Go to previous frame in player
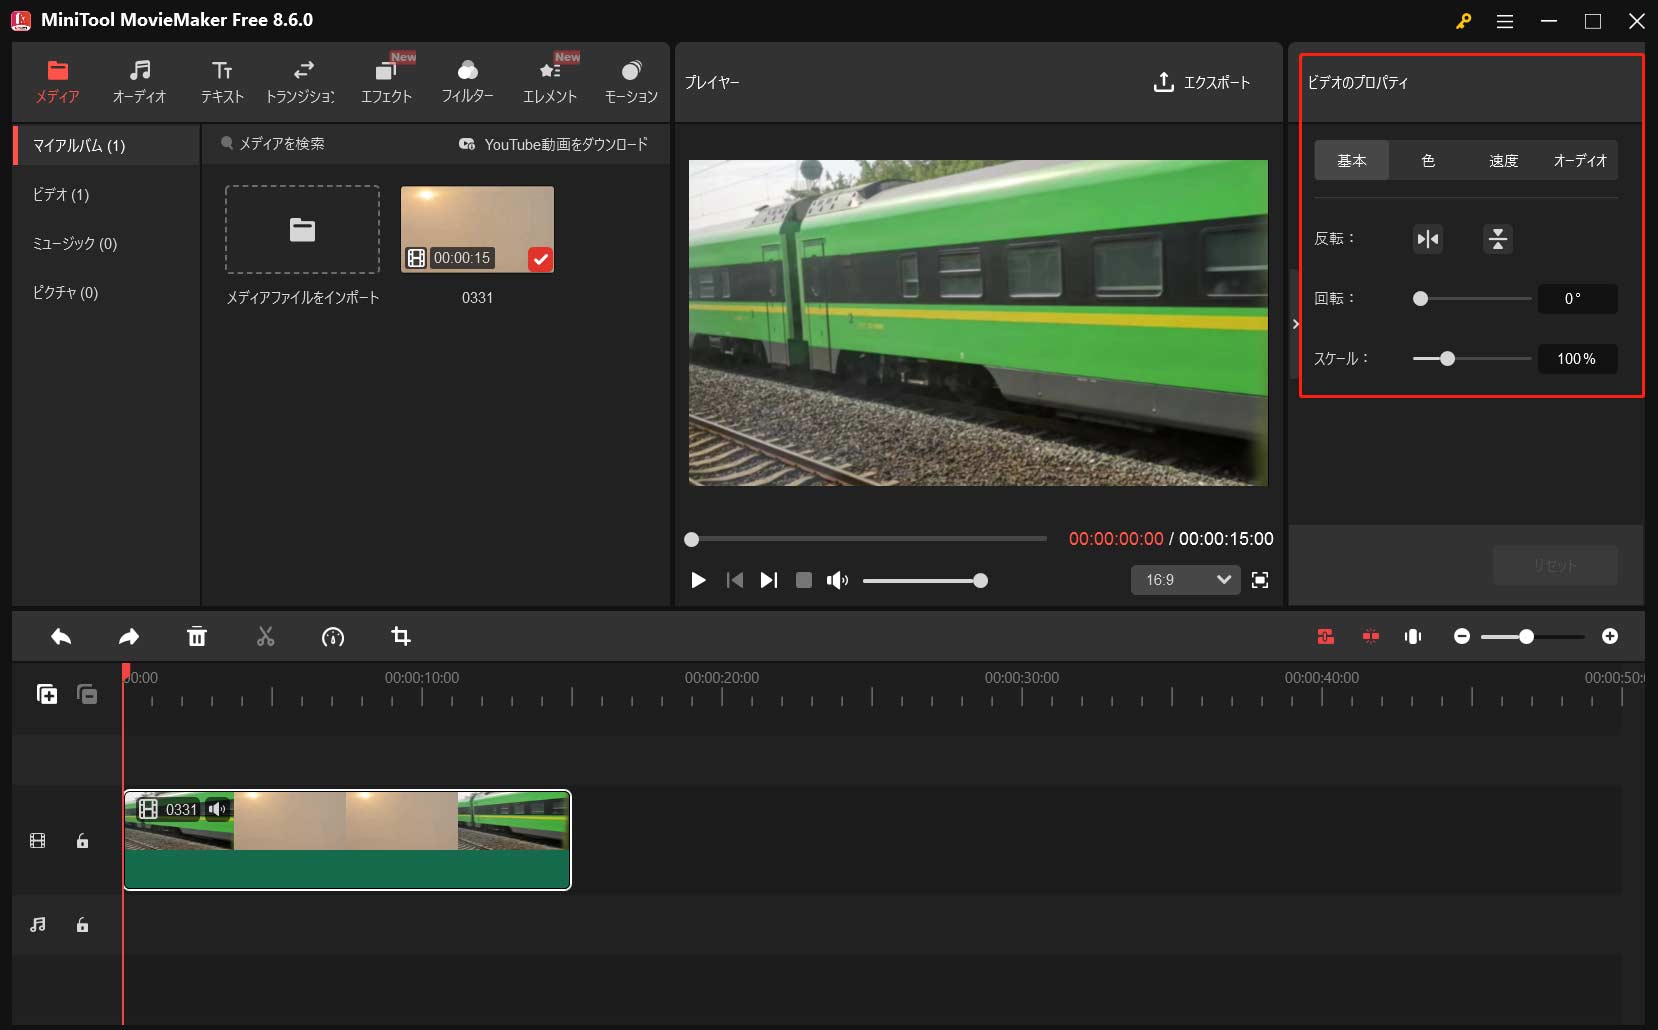 click(735, 580)
